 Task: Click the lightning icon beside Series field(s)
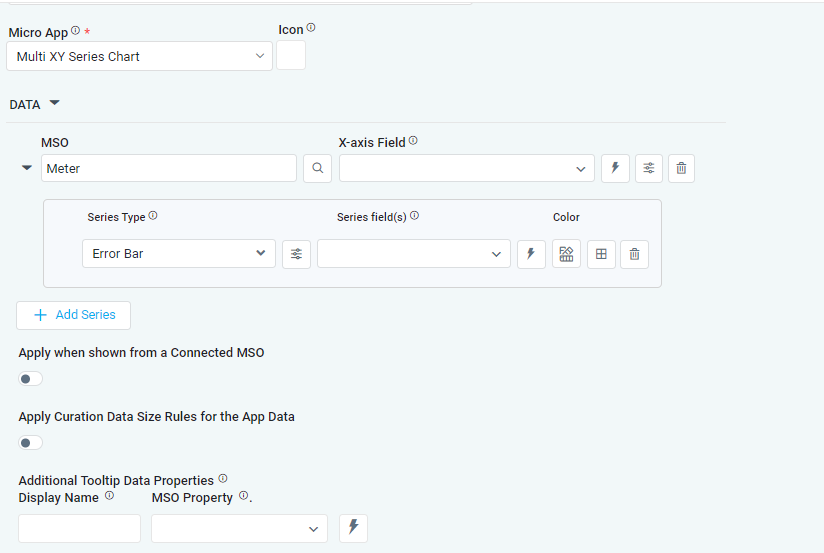click(x=531, y=254)
